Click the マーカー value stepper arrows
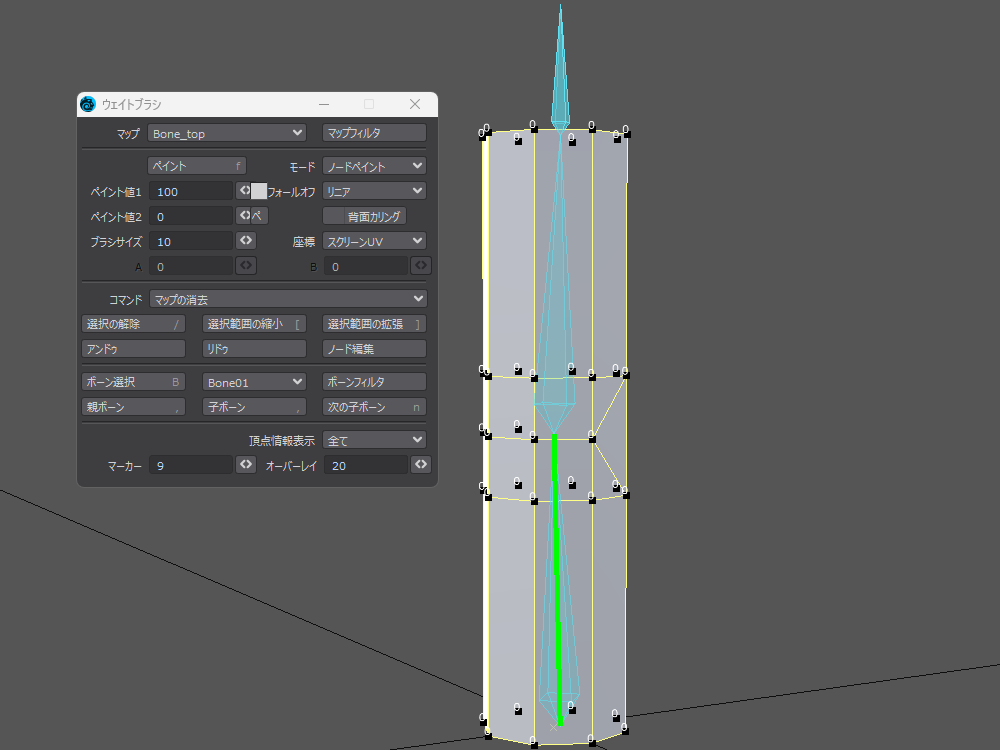This screenshot has height=750, width=1000. point(245,465)
